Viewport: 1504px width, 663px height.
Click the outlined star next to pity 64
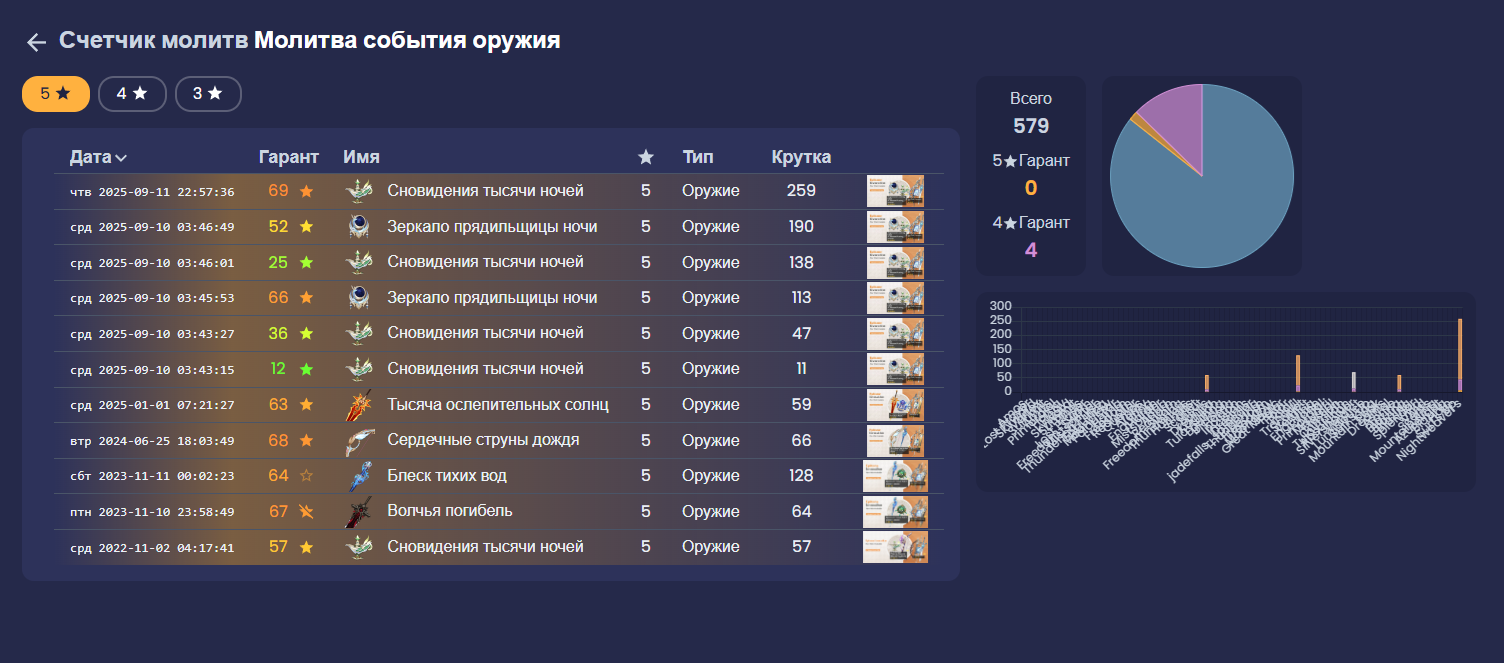pyautogui.click(x=306, y=476)
